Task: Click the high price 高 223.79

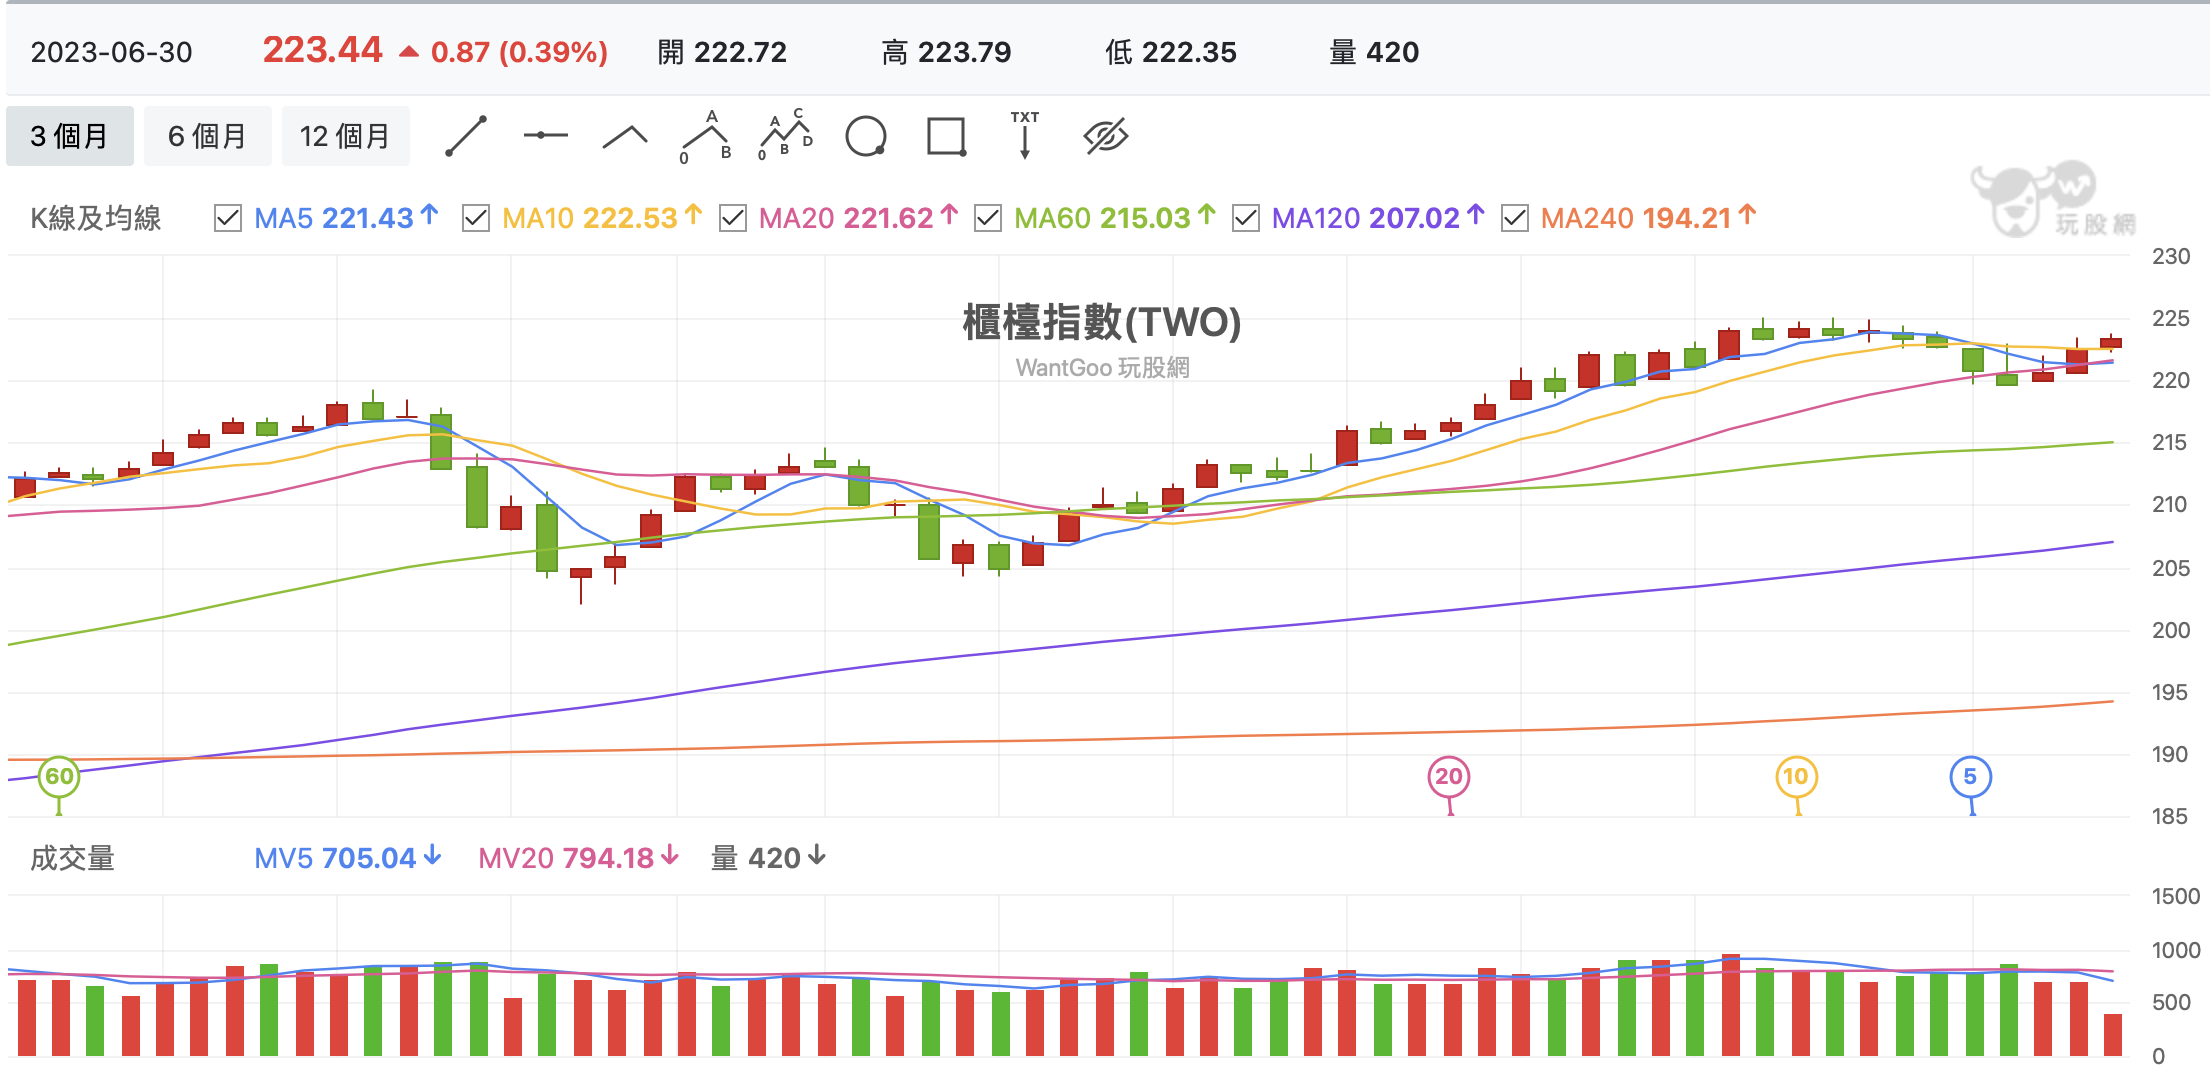Action: point(946,52)
